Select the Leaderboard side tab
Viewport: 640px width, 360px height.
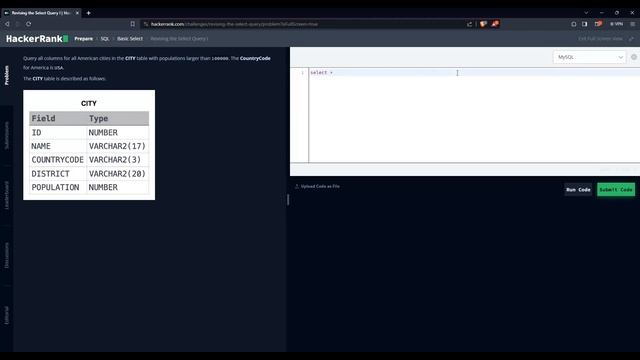(x=7, y=195)
